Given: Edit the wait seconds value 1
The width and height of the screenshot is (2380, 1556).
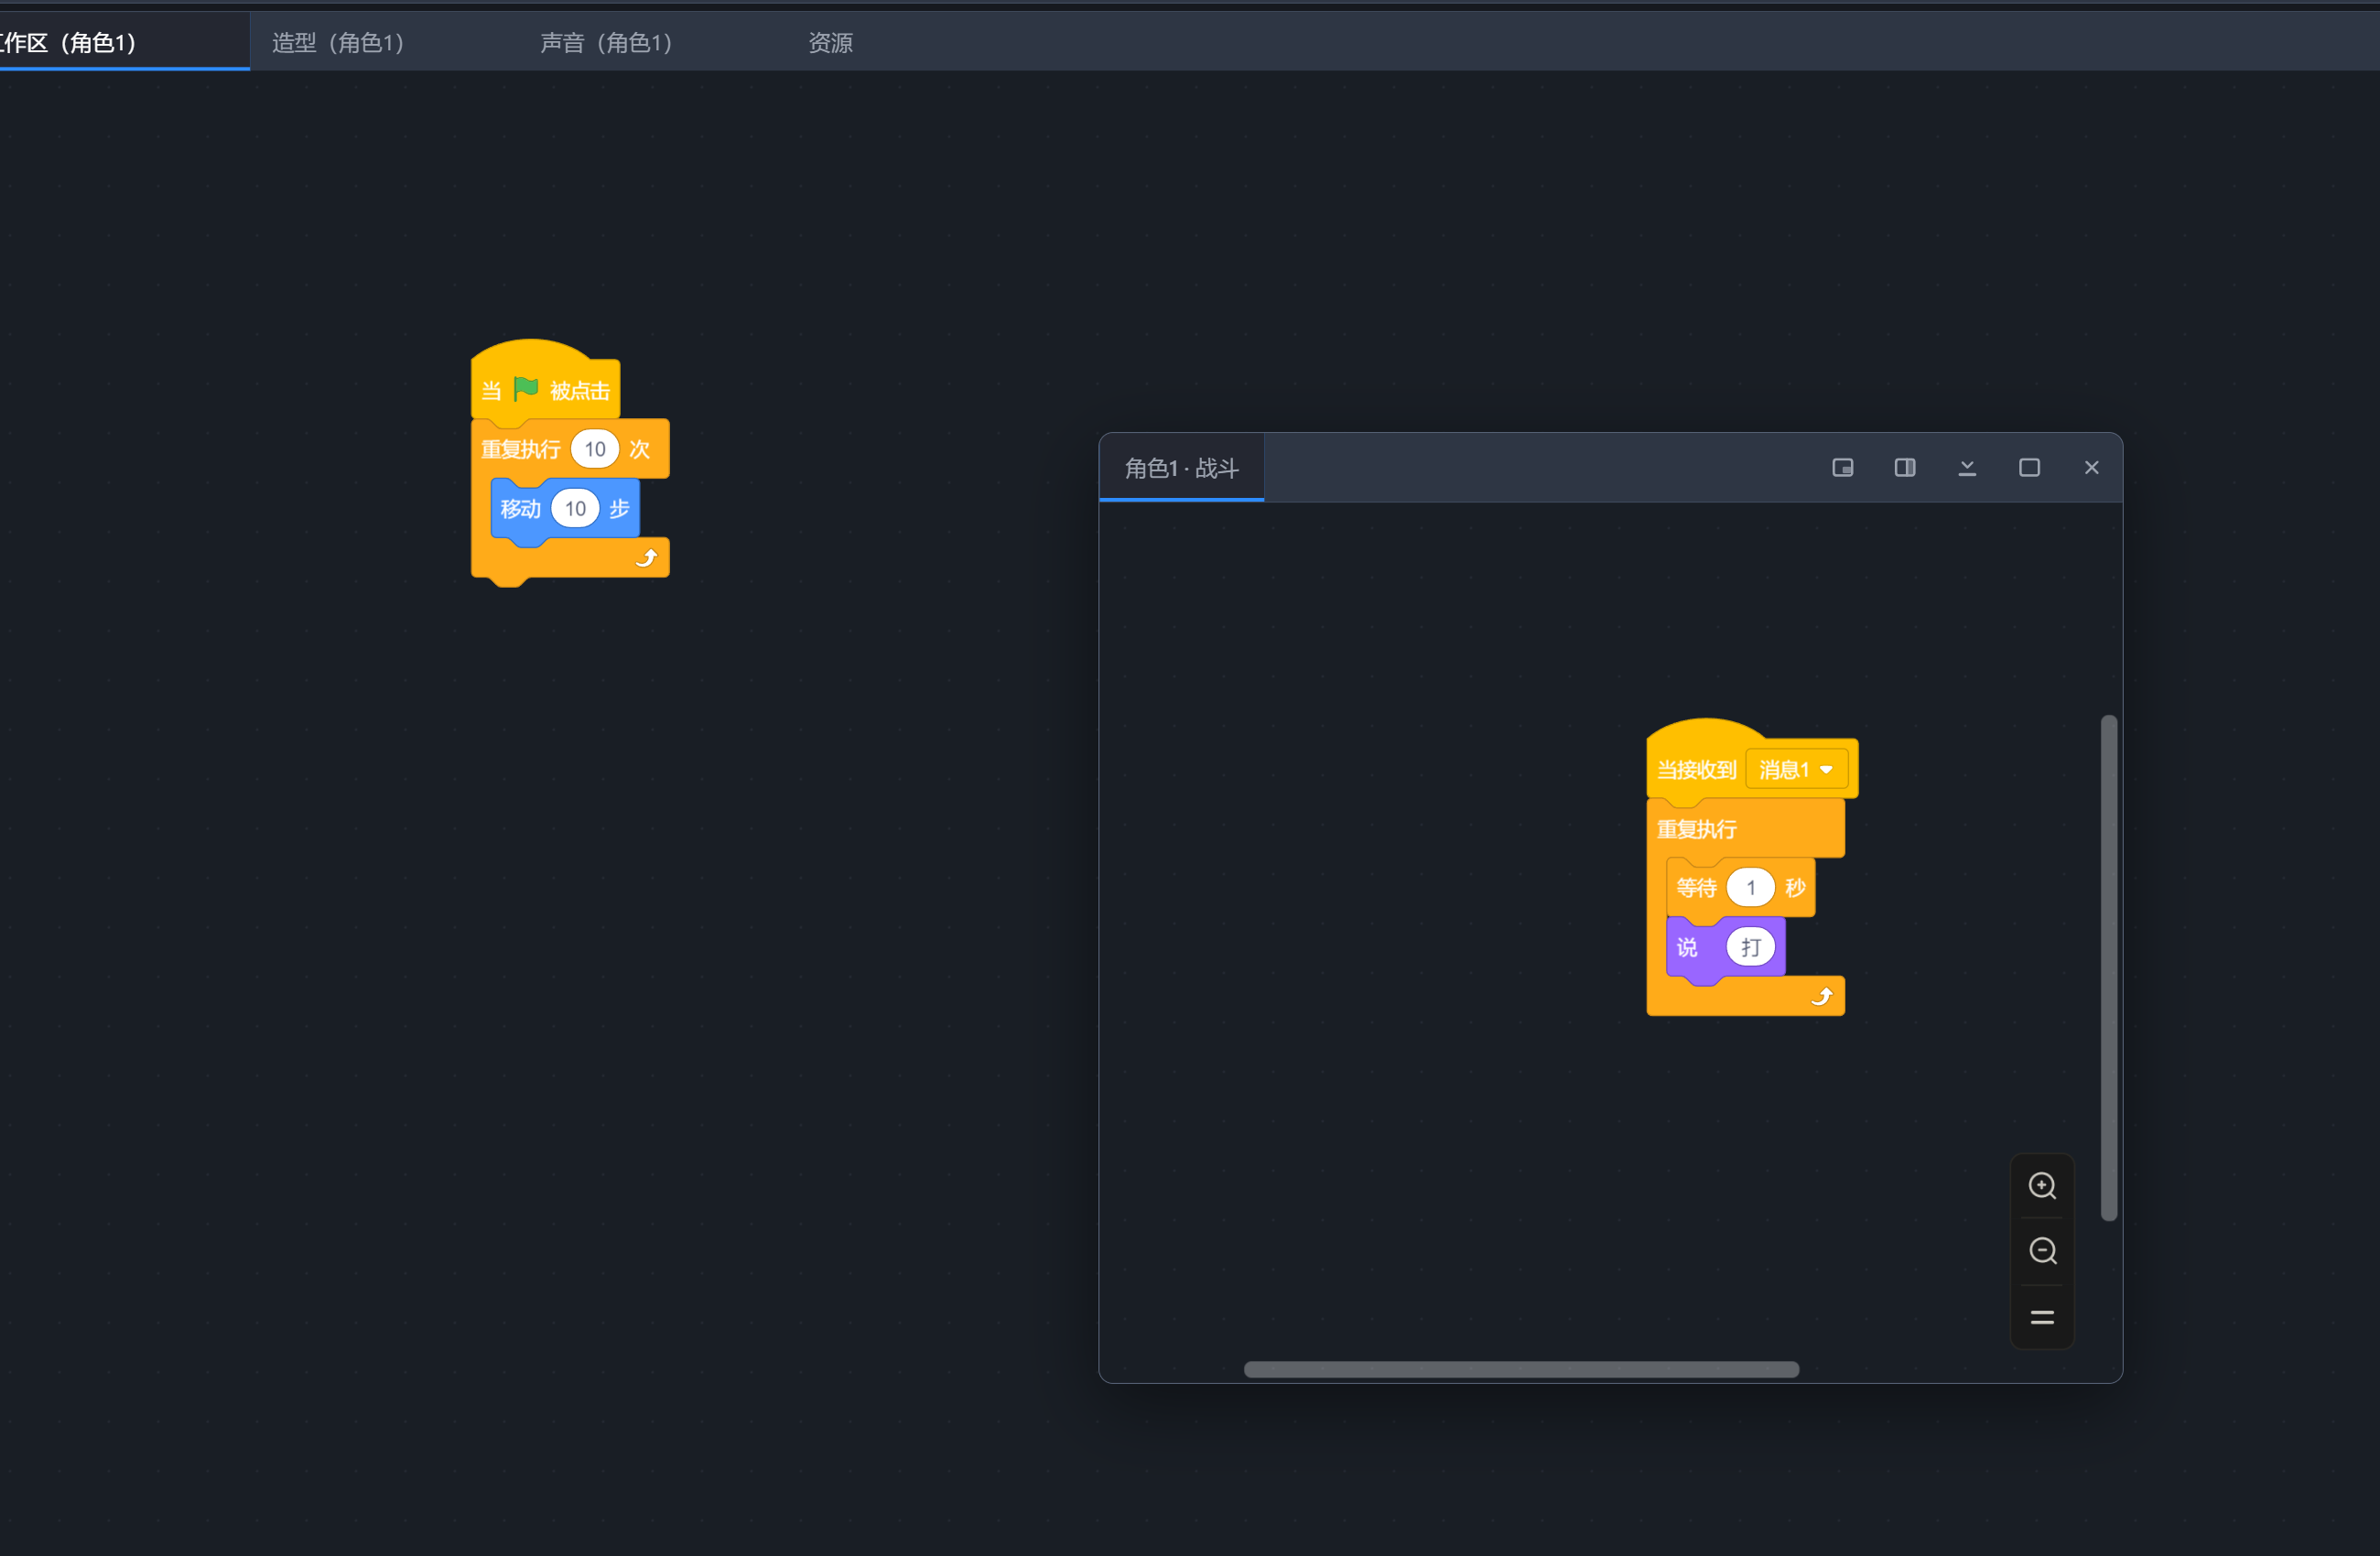Looking at the screenshot, I should pyautogui.click(x=1750, y=888).
